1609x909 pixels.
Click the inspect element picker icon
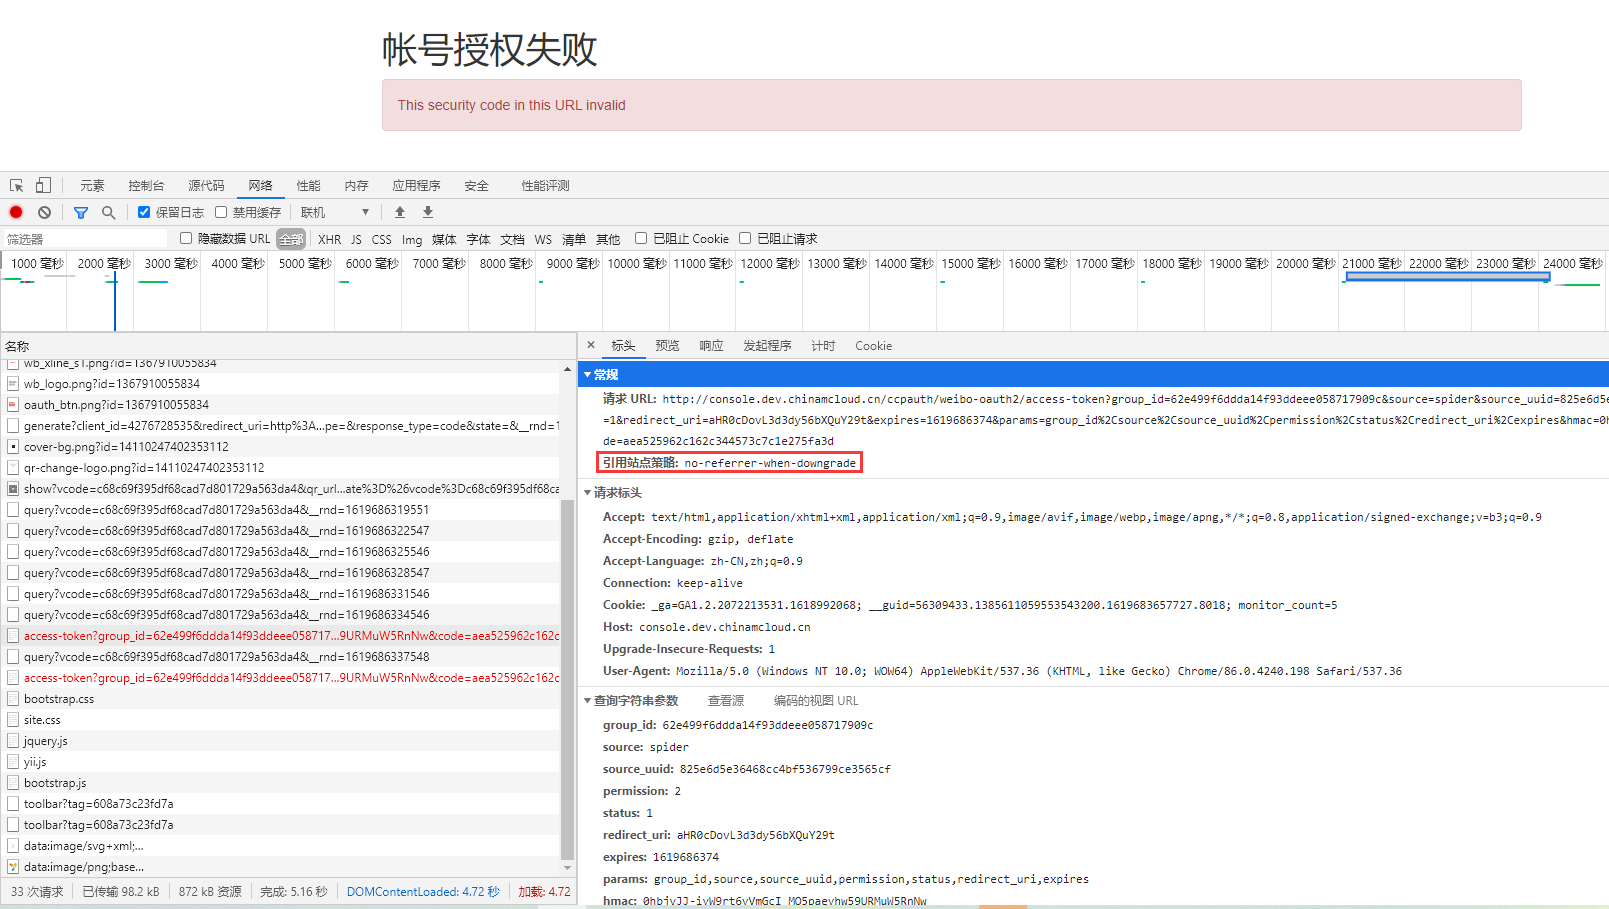[16, 186]
